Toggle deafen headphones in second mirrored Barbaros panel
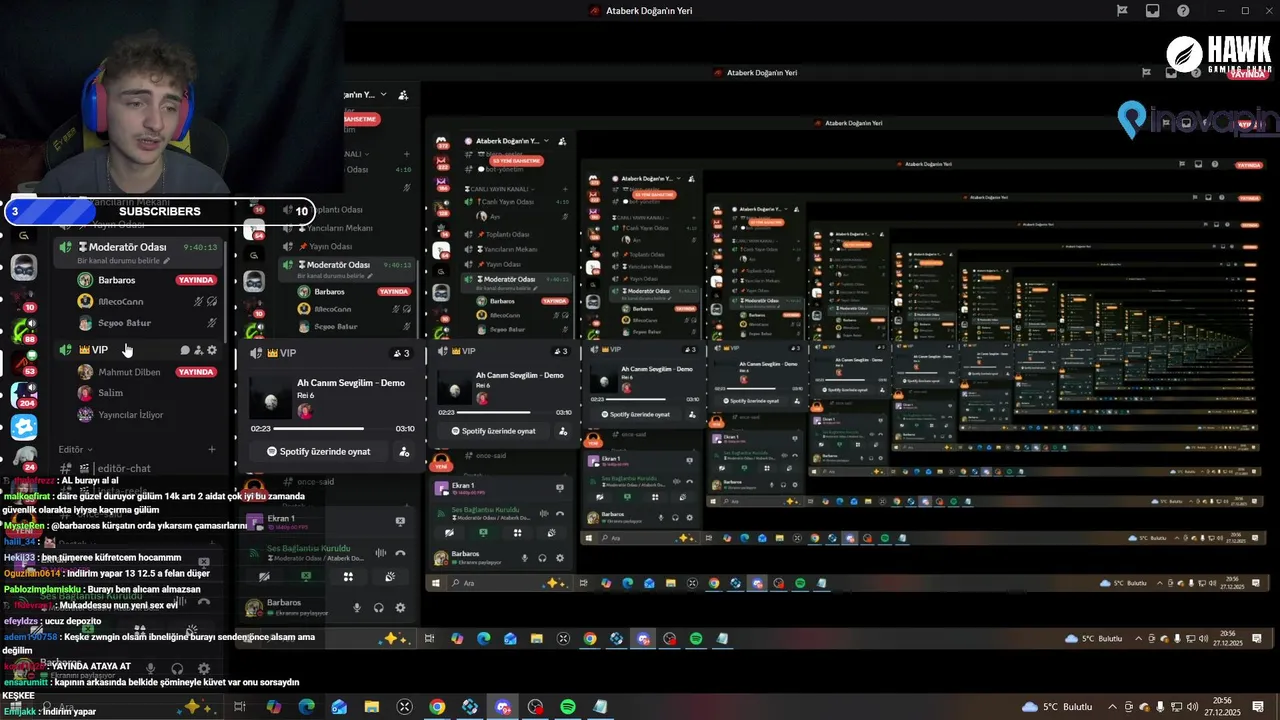The height and width of the screenshot is (720, 1280). pyautogui.click(x=542, y=558)
